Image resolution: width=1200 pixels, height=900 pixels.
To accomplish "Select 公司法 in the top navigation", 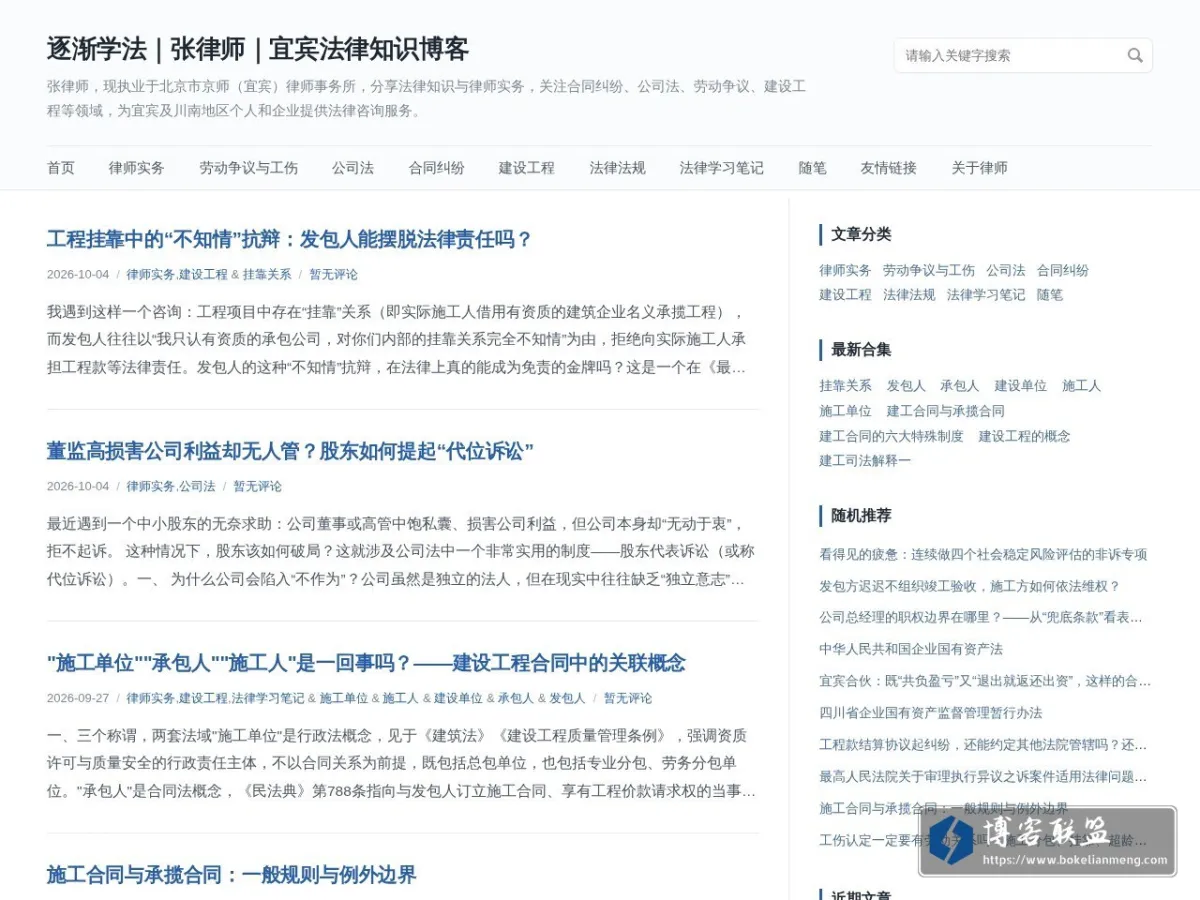I will [353, 168].
